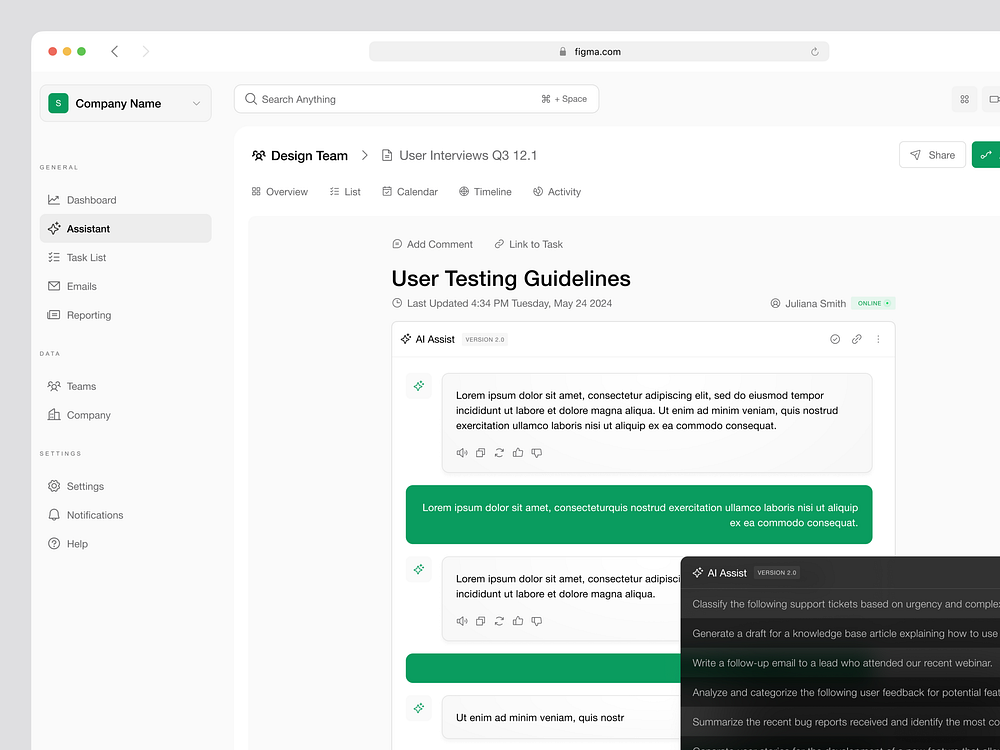Select the Link to Task option
Viewport: 1000px width, 750px height.
point(528,244)
